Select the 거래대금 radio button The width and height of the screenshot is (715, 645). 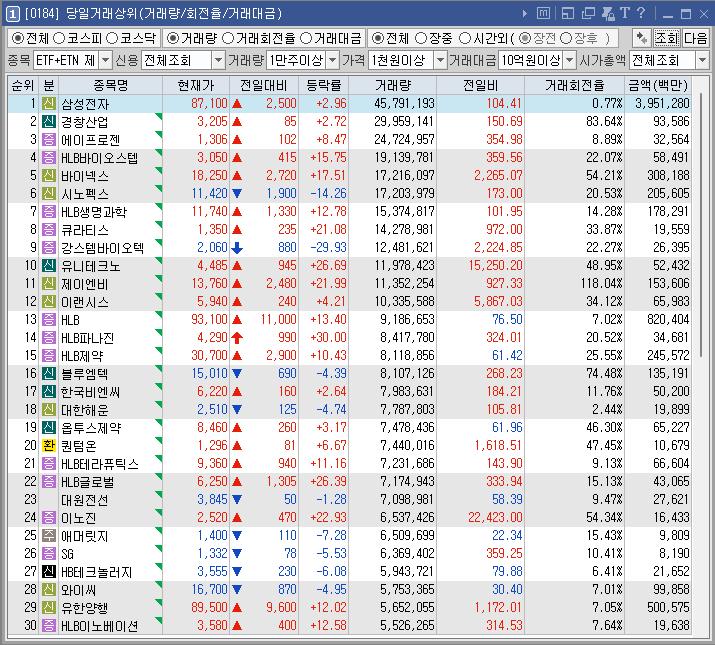(306, 38)
